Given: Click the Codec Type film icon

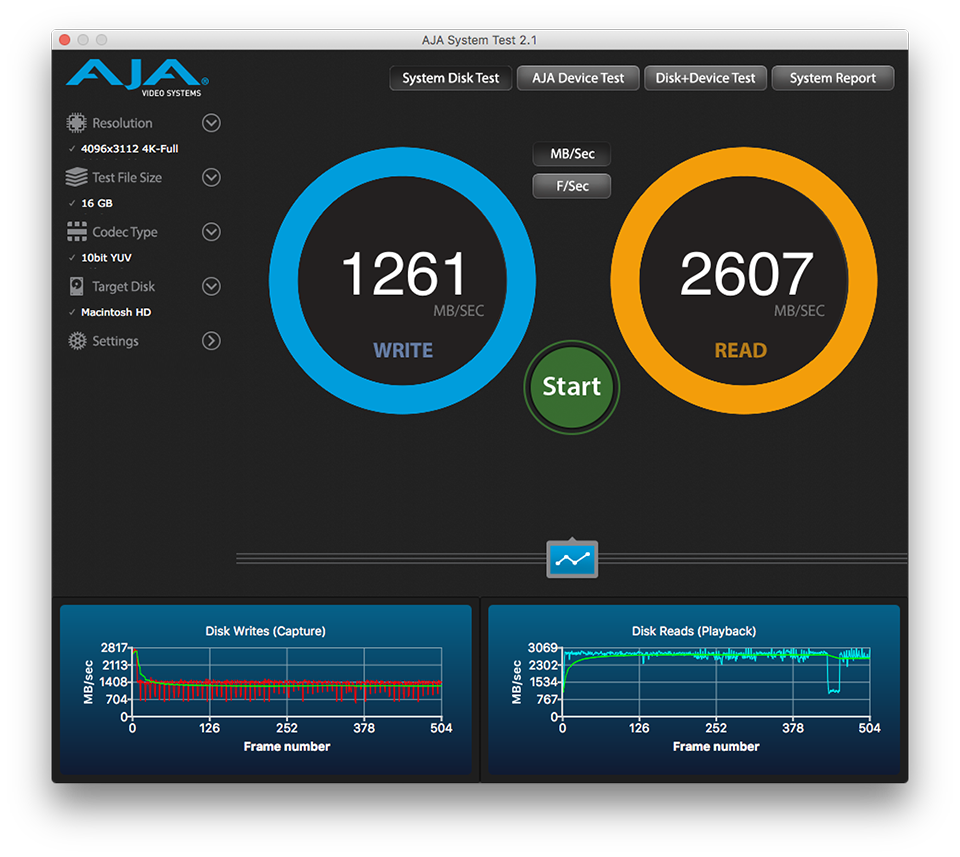Looking at the screenshot, I should (x=77, y=232).
